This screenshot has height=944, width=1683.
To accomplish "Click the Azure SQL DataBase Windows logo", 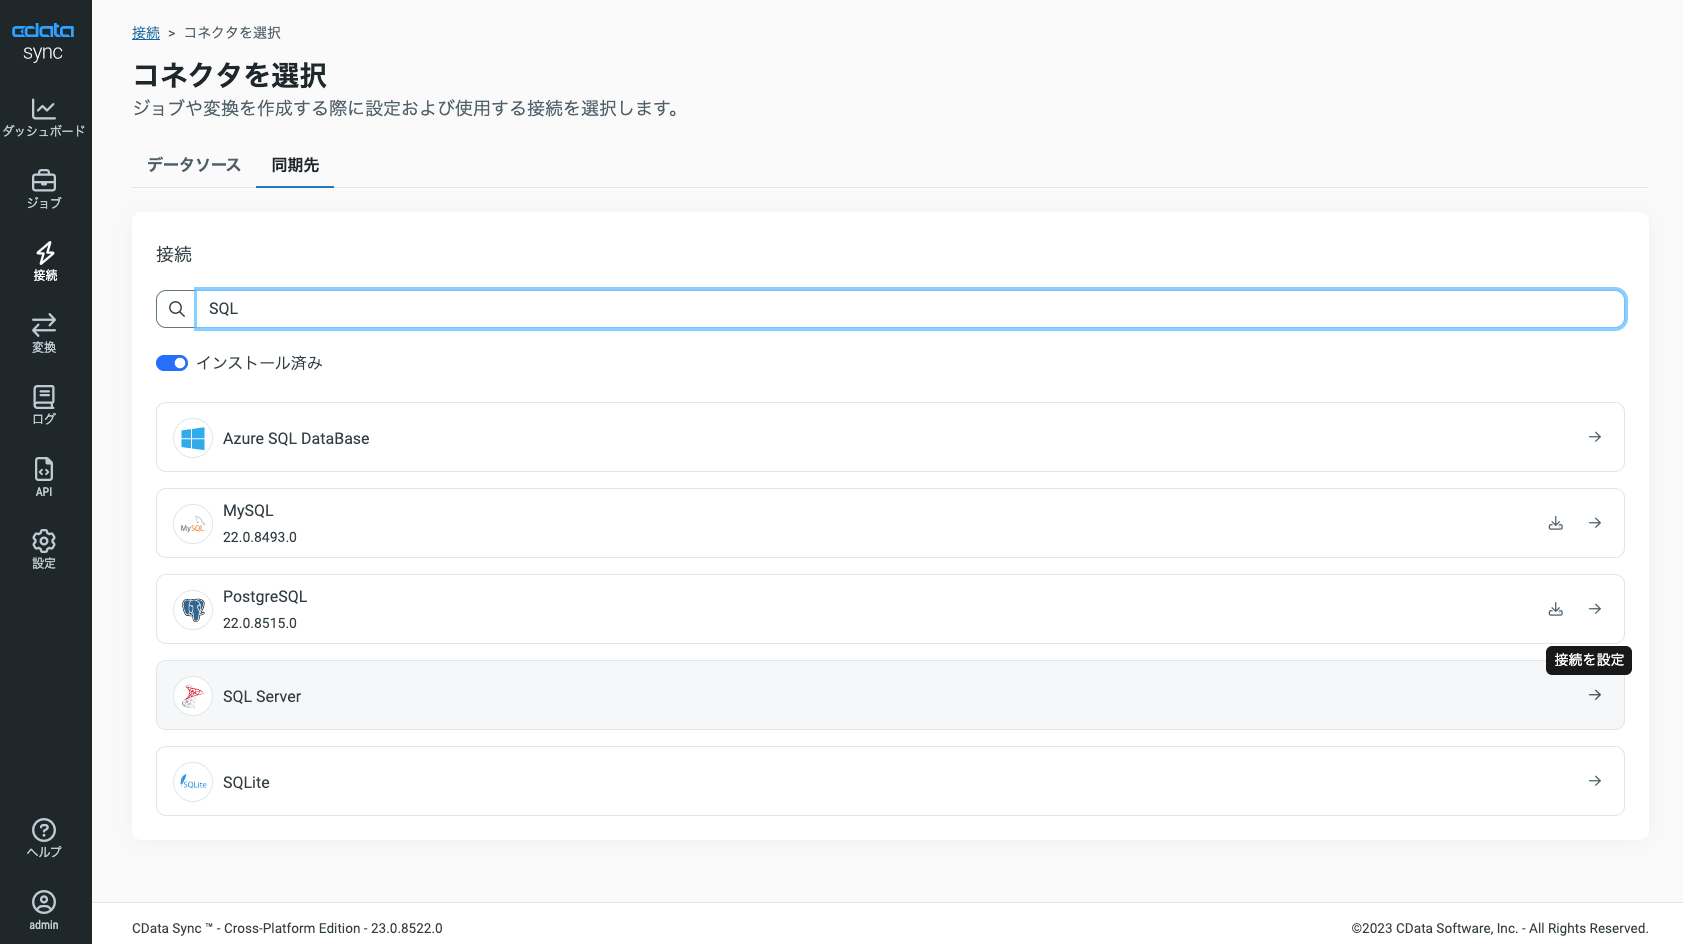I will (x=193, y=438).
